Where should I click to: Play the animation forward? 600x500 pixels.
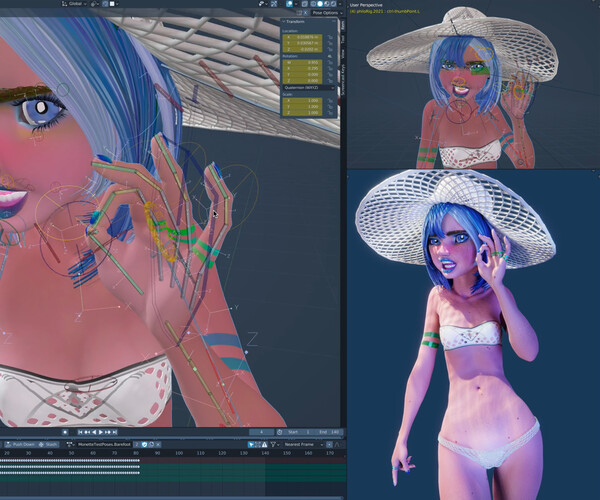[x=101, y=432]
